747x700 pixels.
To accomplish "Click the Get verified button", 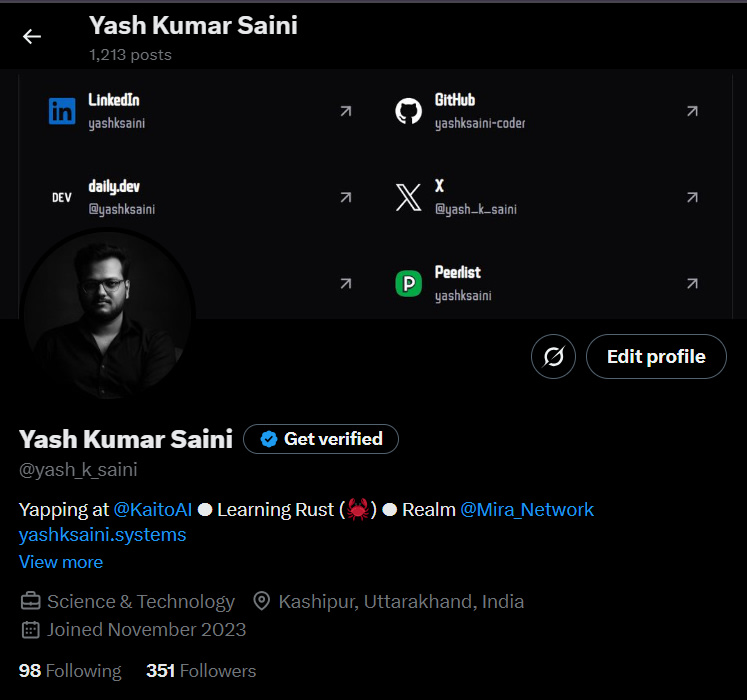I will (x=321, y=439).
